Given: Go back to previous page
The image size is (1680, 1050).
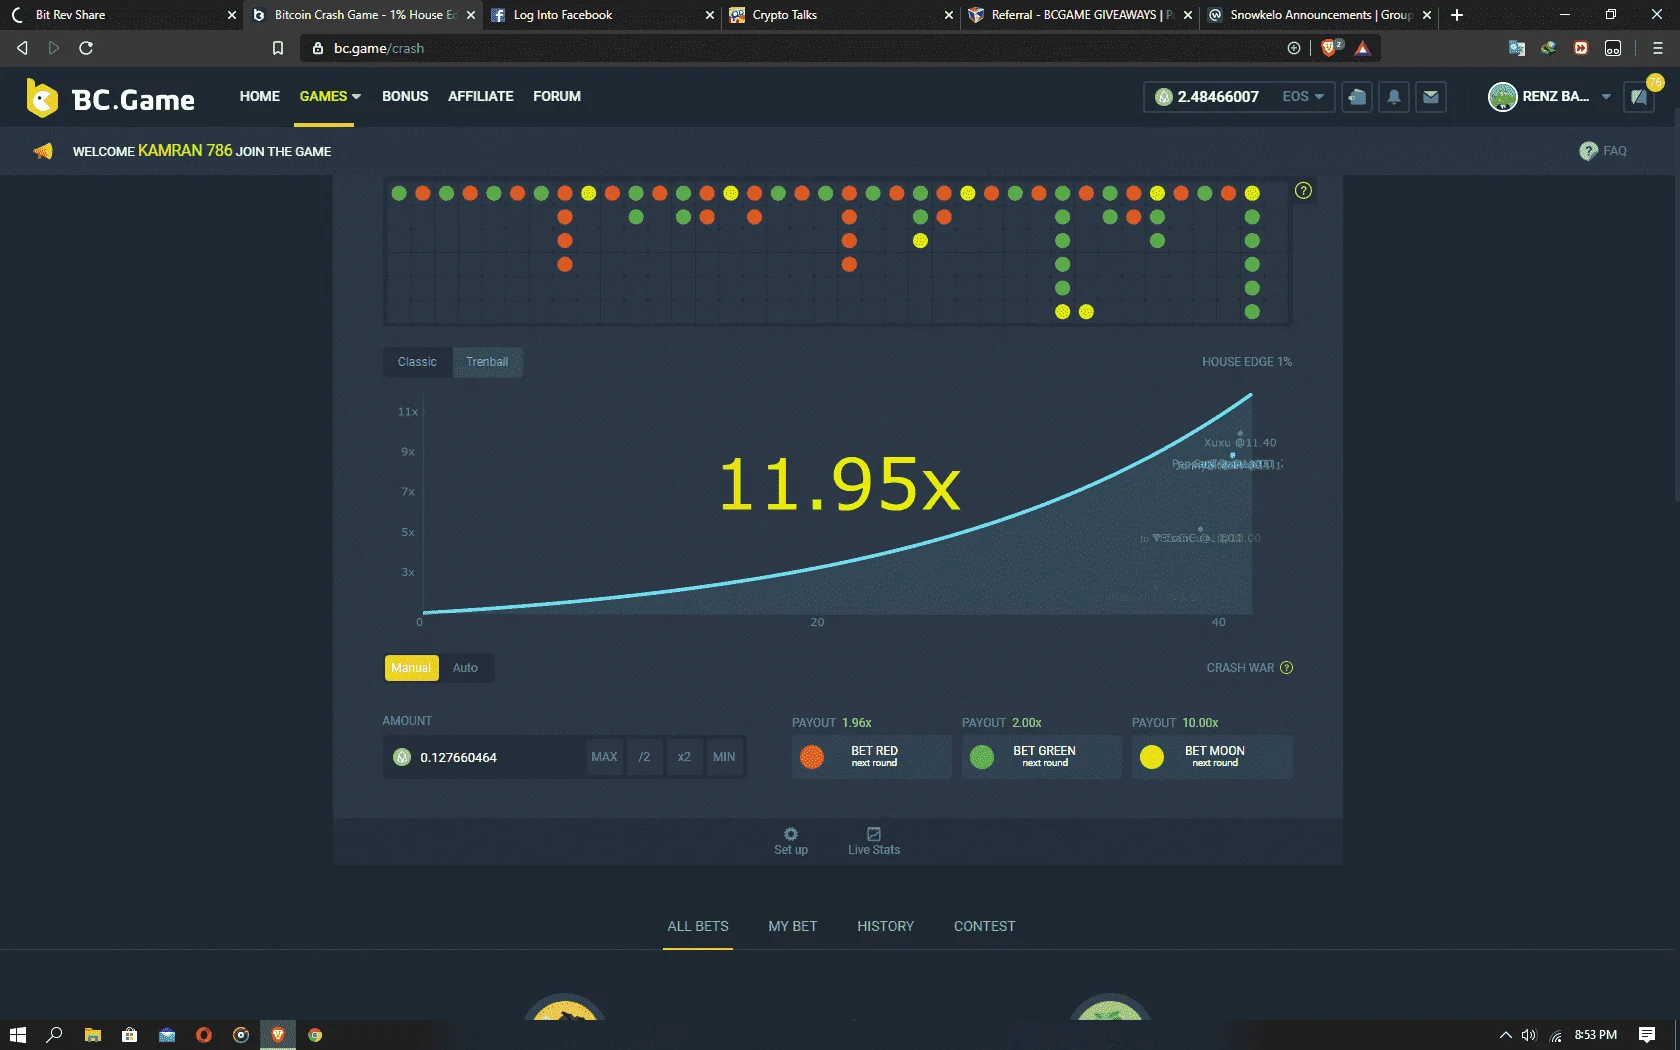Looking at the screenshot, I should pos(22,48).
